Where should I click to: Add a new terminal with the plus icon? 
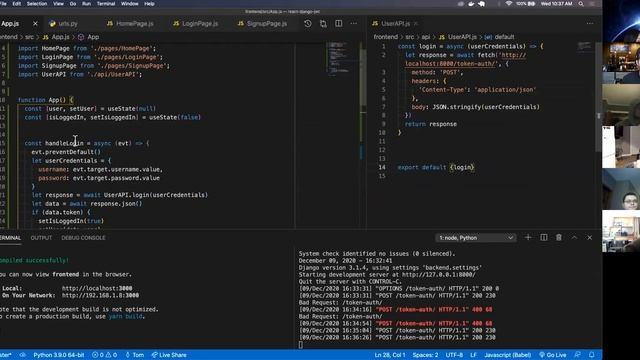[528, 238]
